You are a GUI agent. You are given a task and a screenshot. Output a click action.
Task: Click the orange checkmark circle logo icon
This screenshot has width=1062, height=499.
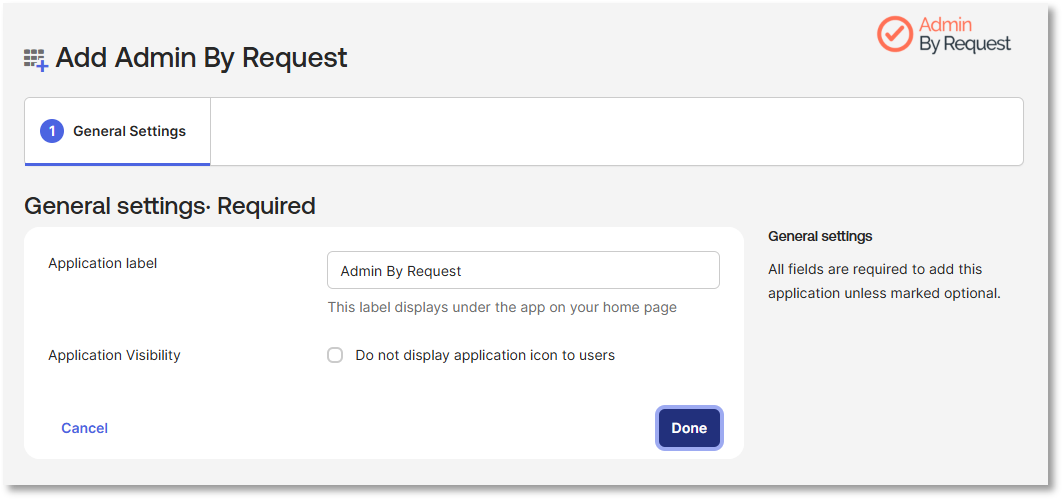[895, 35]
